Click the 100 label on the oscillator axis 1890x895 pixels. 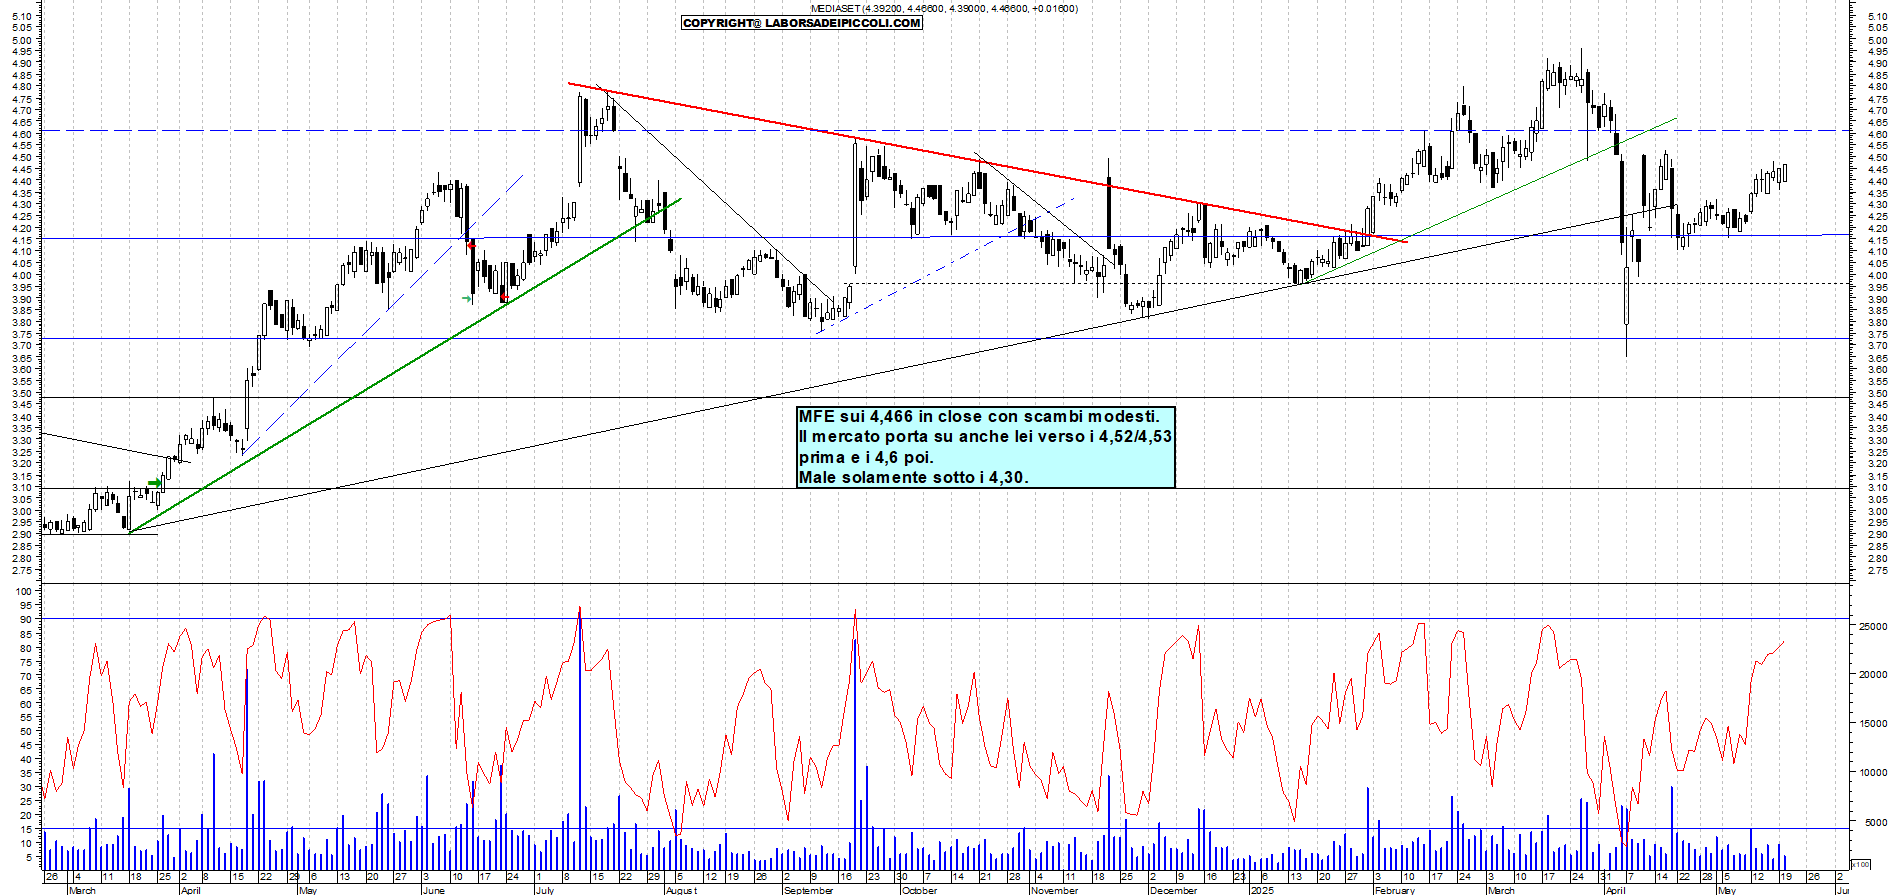(x=23, y=591)
